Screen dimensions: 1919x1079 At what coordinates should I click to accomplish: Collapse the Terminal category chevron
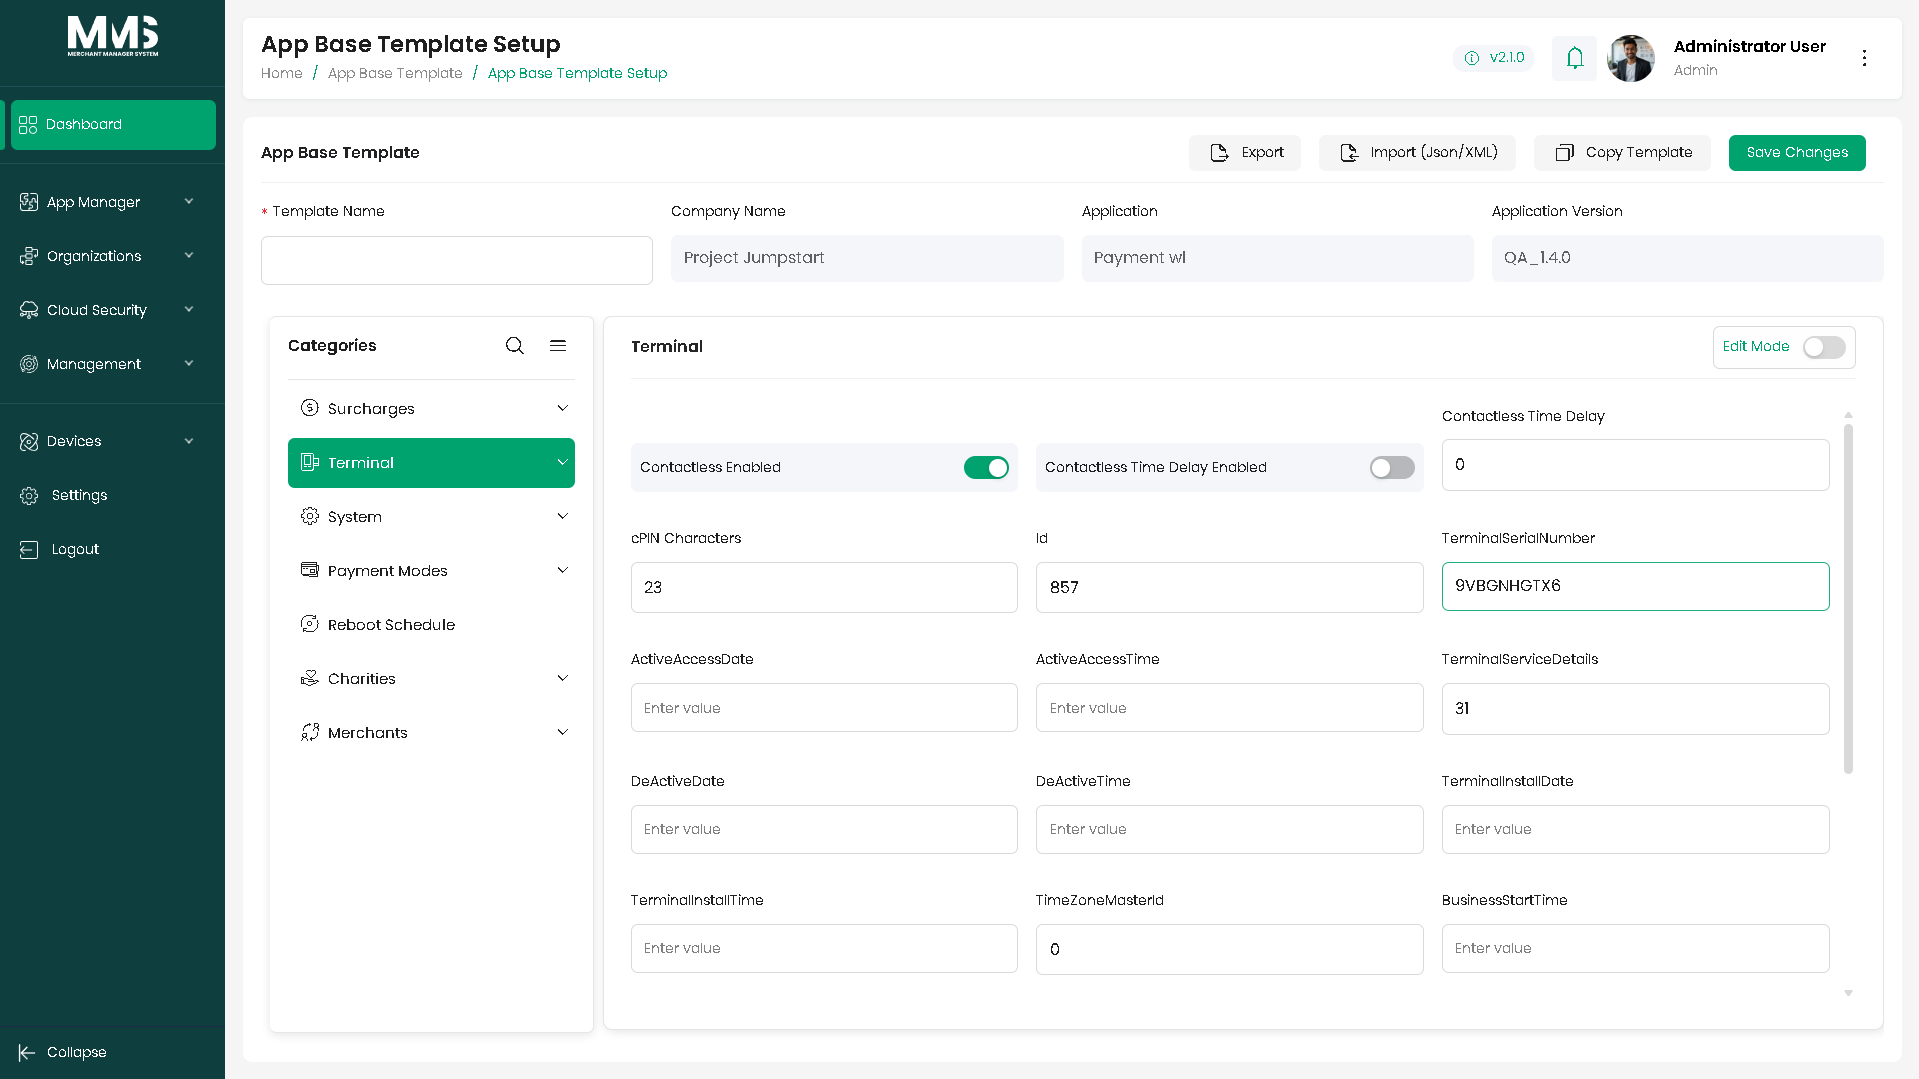(562, 462)
